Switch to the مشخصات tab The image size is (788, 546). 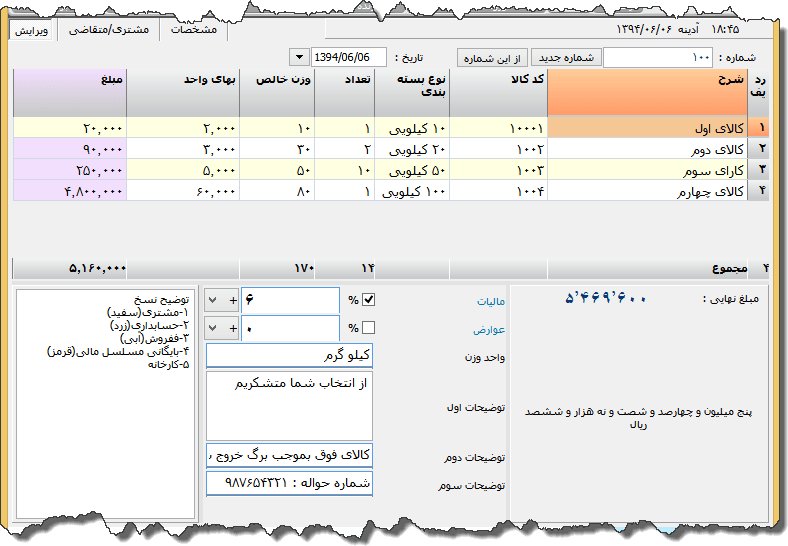pyautogui.click(x=194, y=30)
